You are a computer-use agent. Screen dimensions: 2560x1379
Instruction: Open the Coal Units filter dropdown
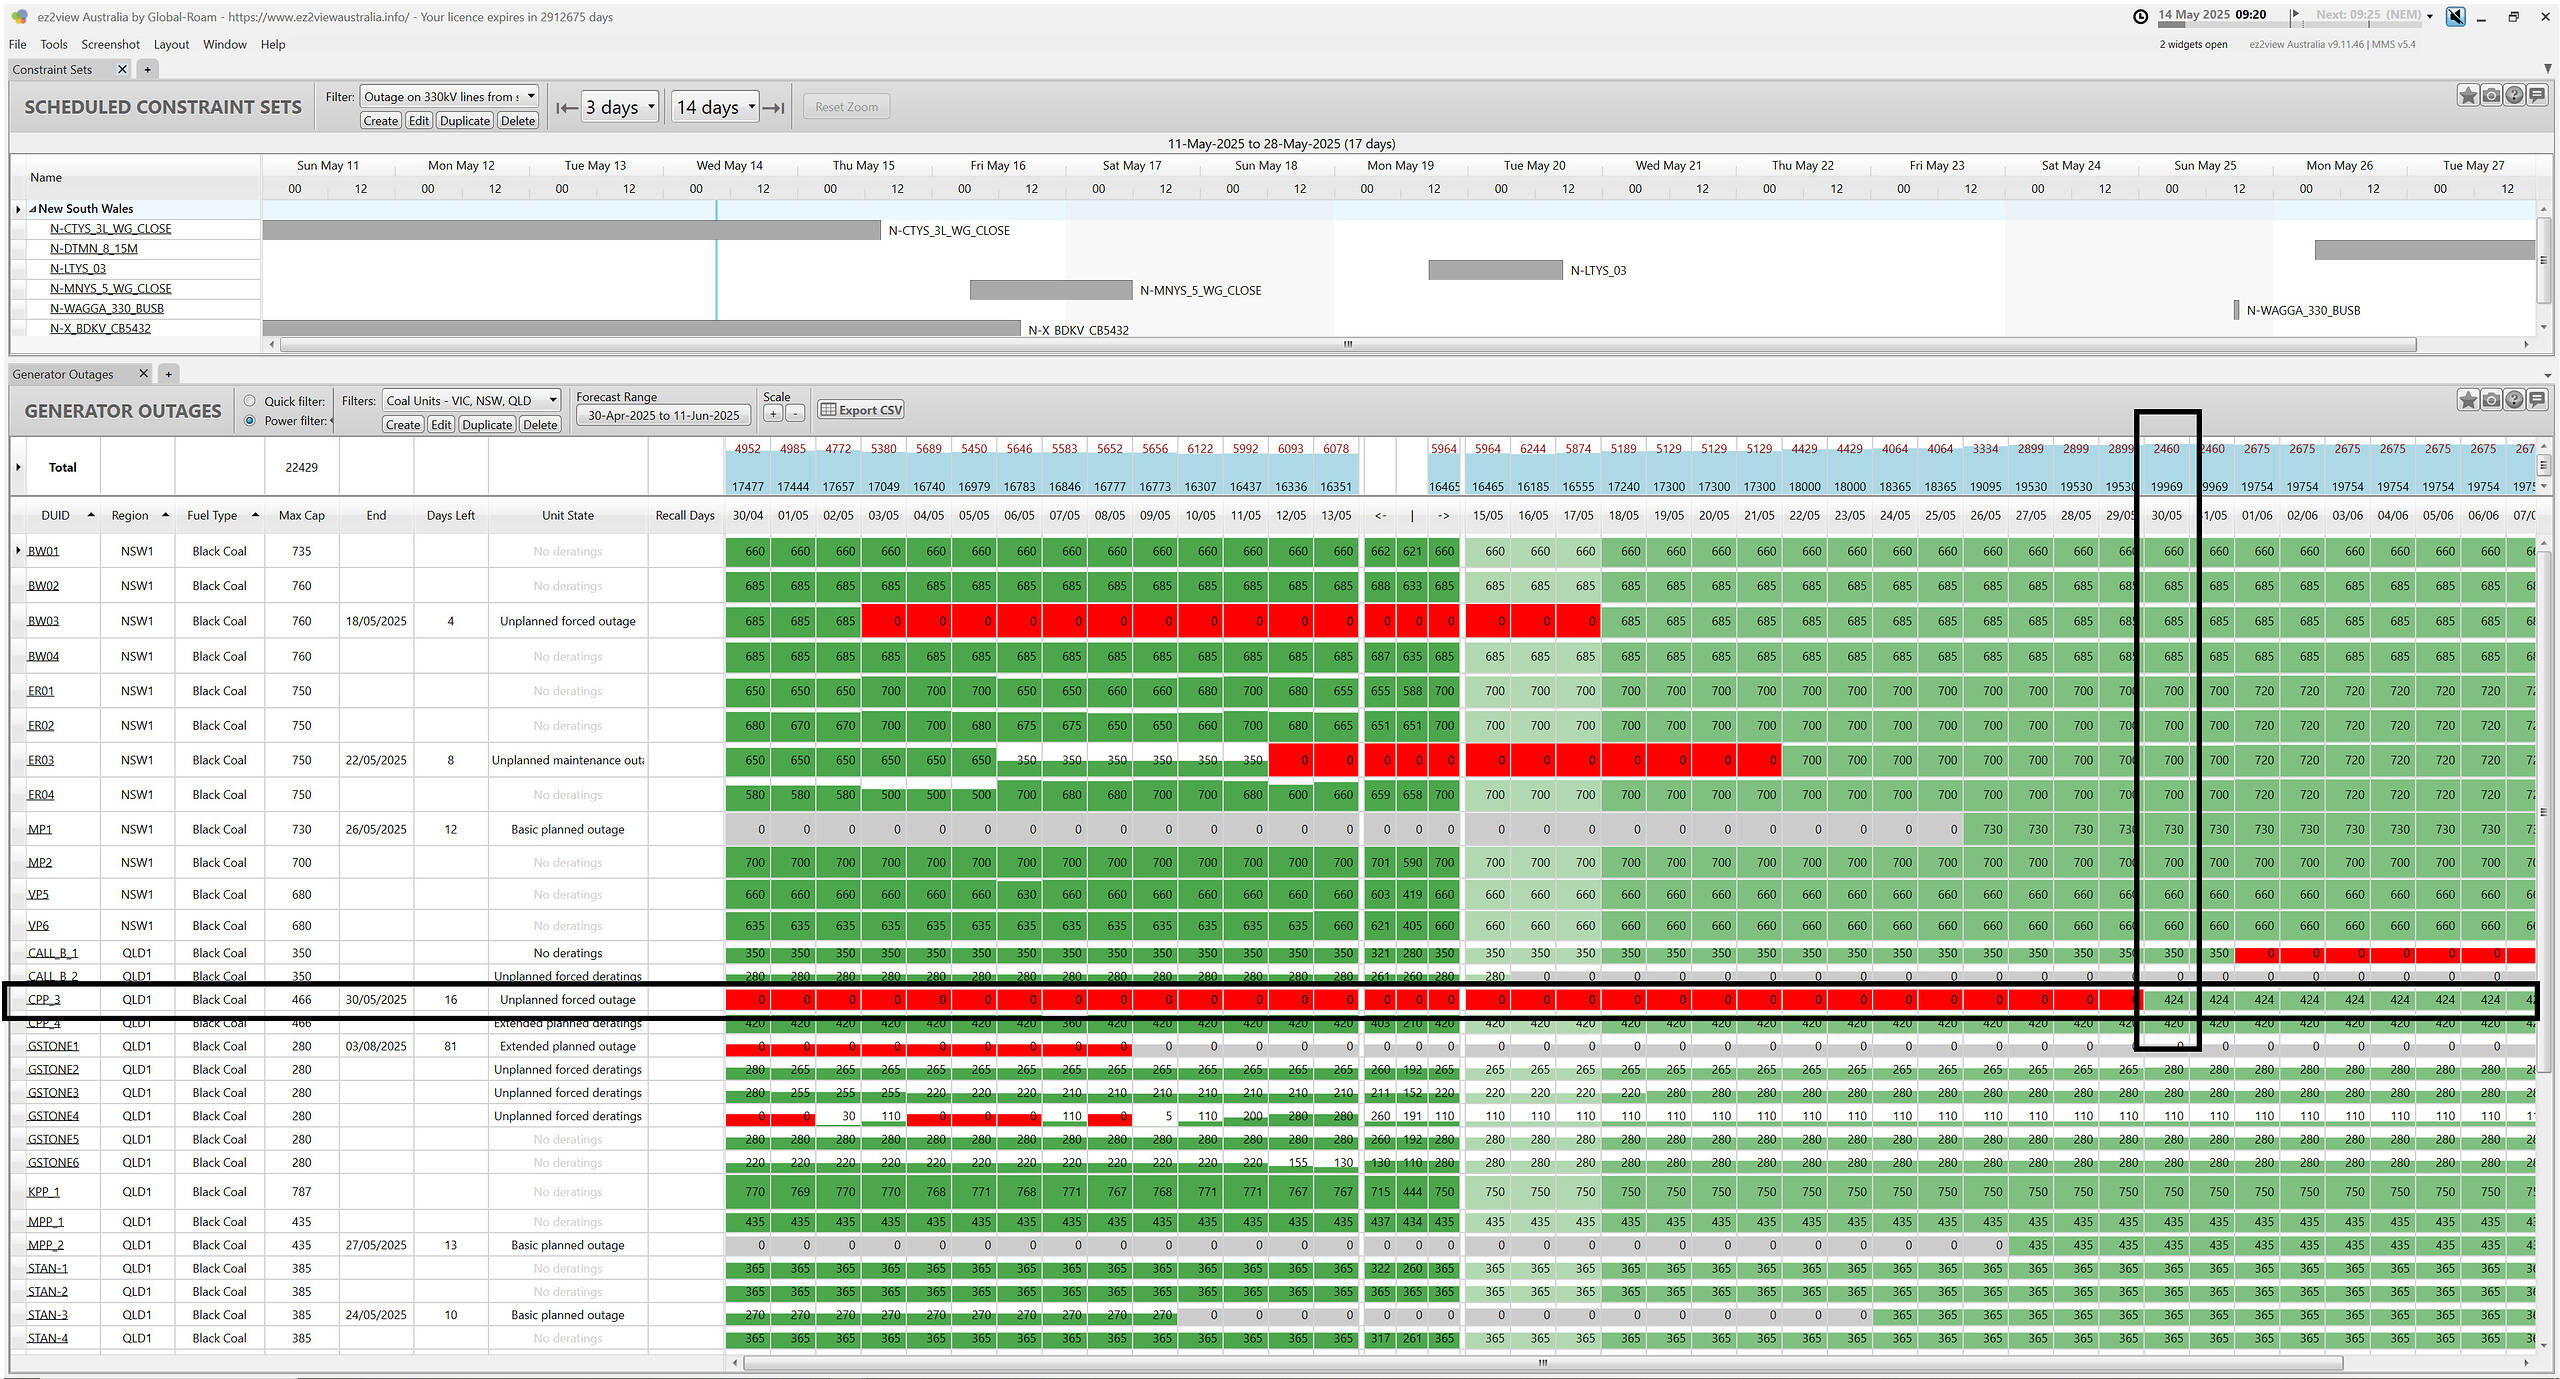pyautogui.click(x=471, y=400)
